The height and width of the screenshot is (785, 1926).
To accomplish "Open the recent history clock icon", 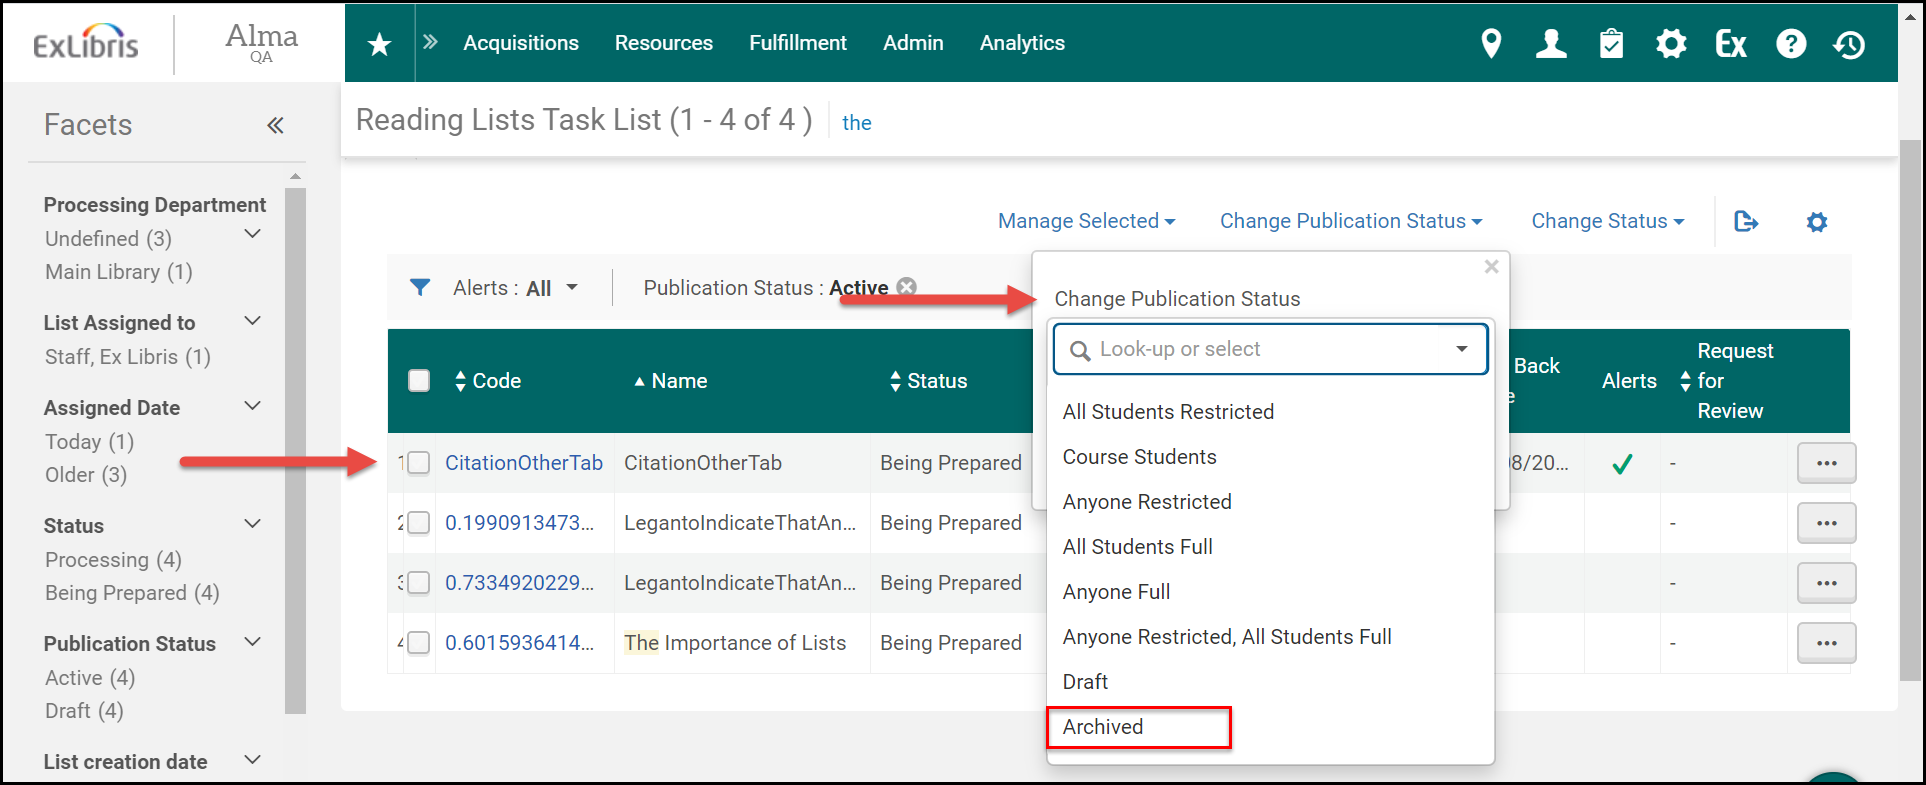I will 1850,44.
